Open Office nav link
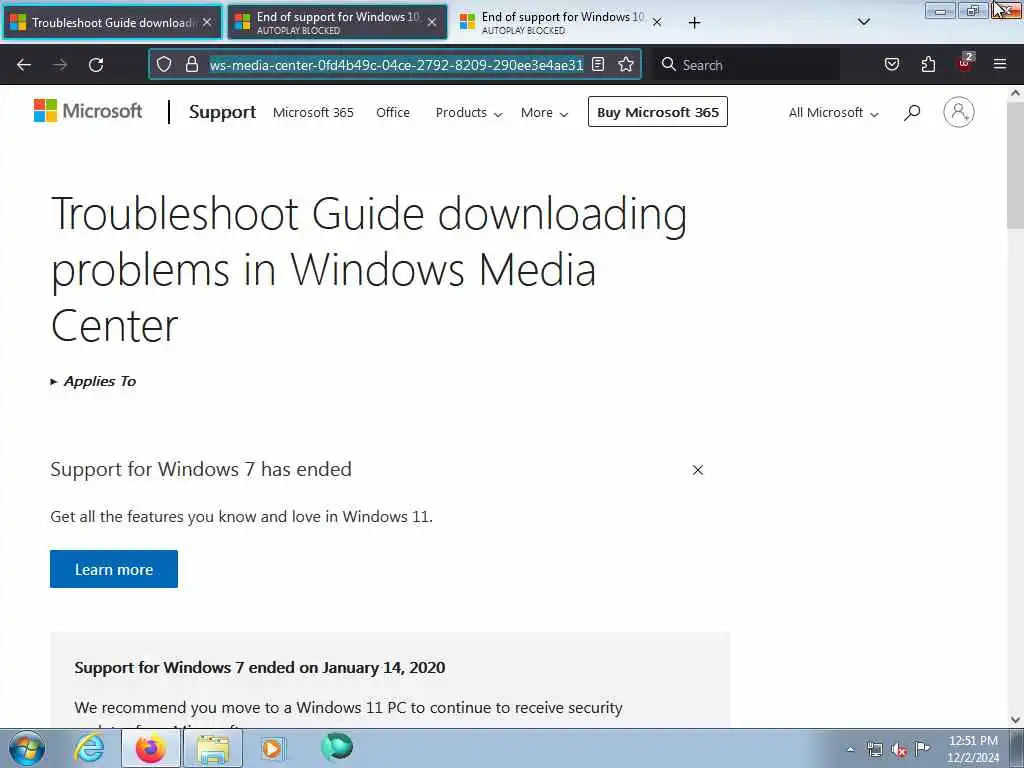The height and width of the screenshot is (768, 1024). coord(392,112)
